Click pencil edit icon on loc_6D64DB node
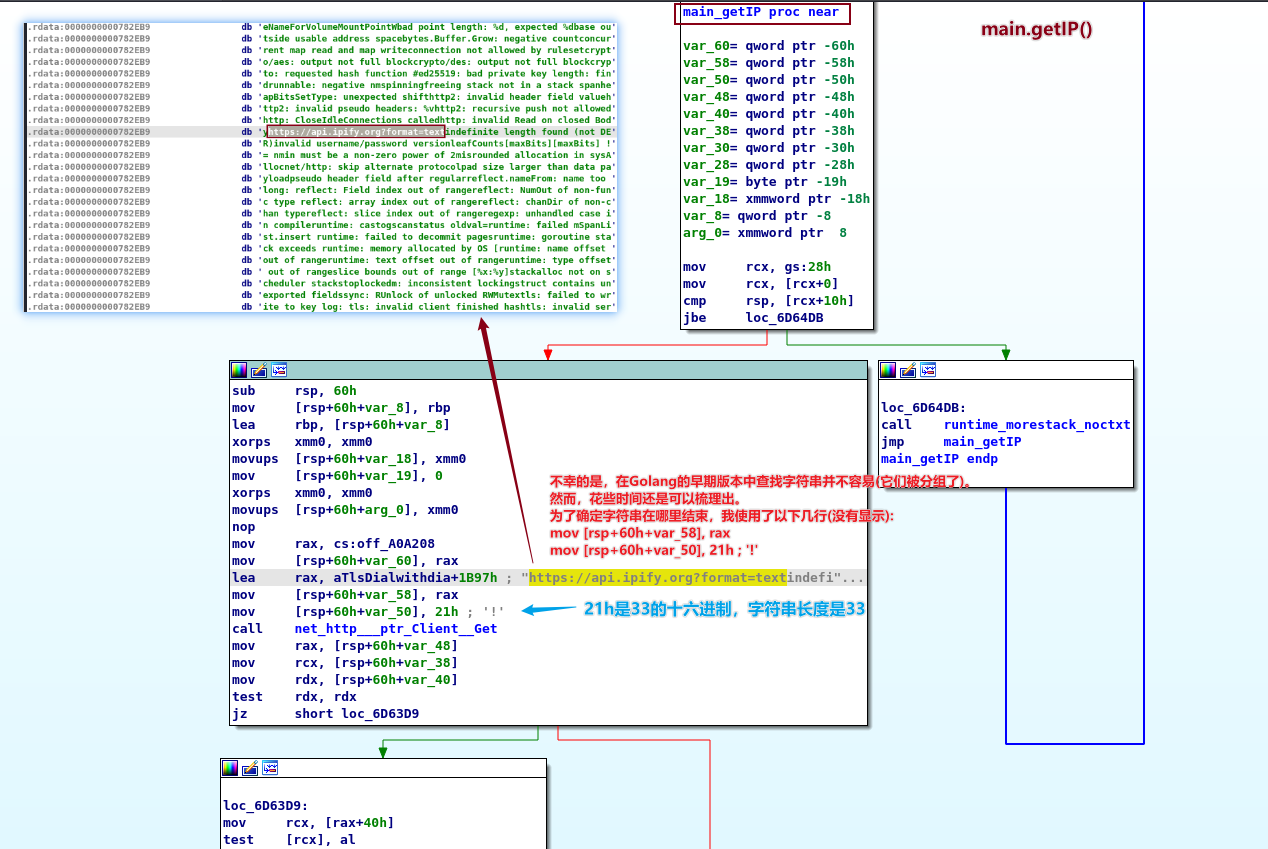 click(x=908, y=370)
